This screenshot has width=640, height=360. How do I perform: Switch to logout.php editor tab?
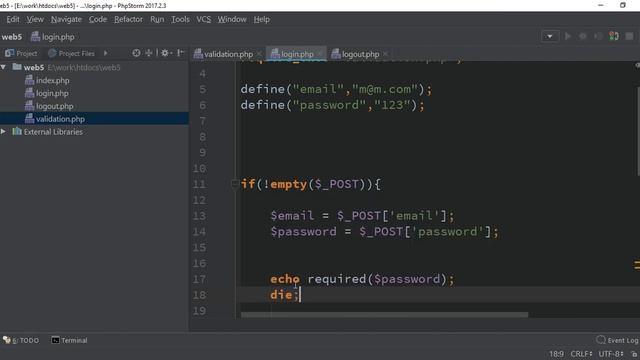(x=359, y=54)
